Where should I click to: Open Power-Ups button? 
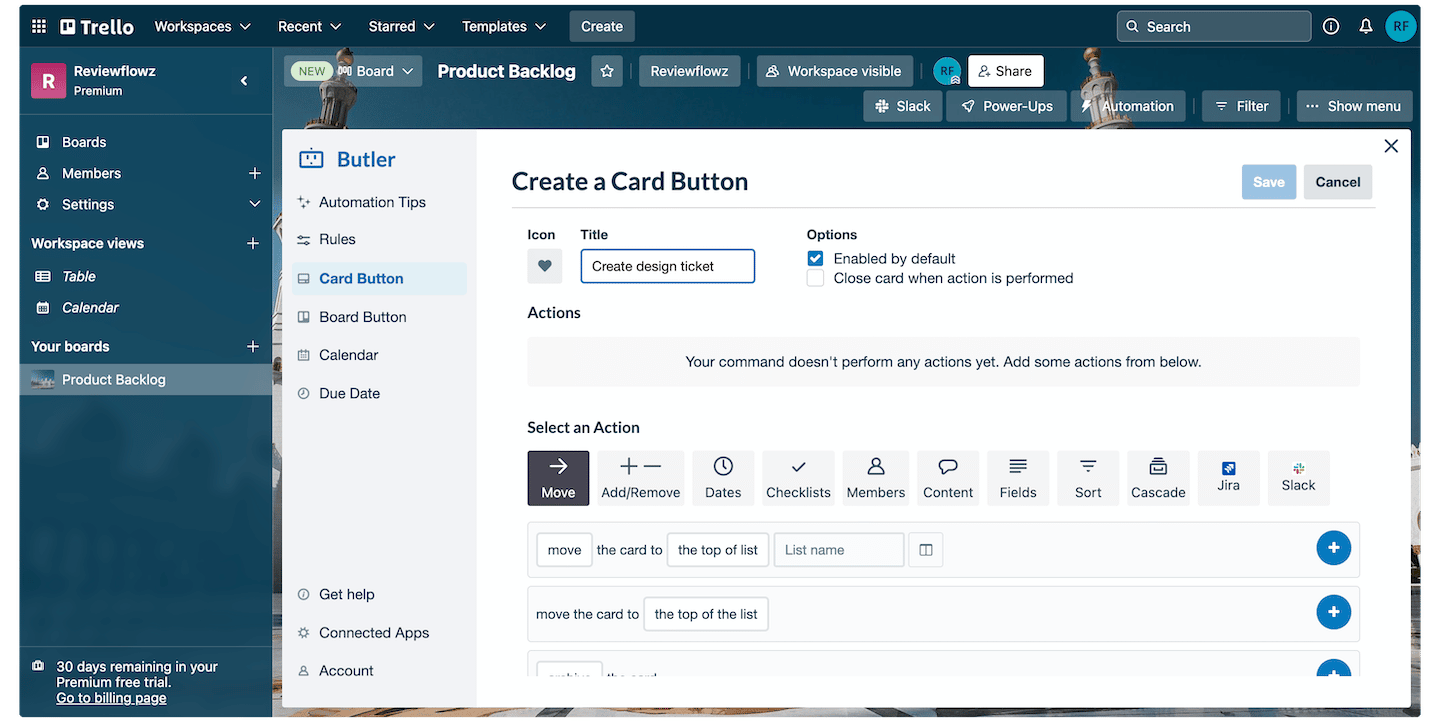[1006, 106]
